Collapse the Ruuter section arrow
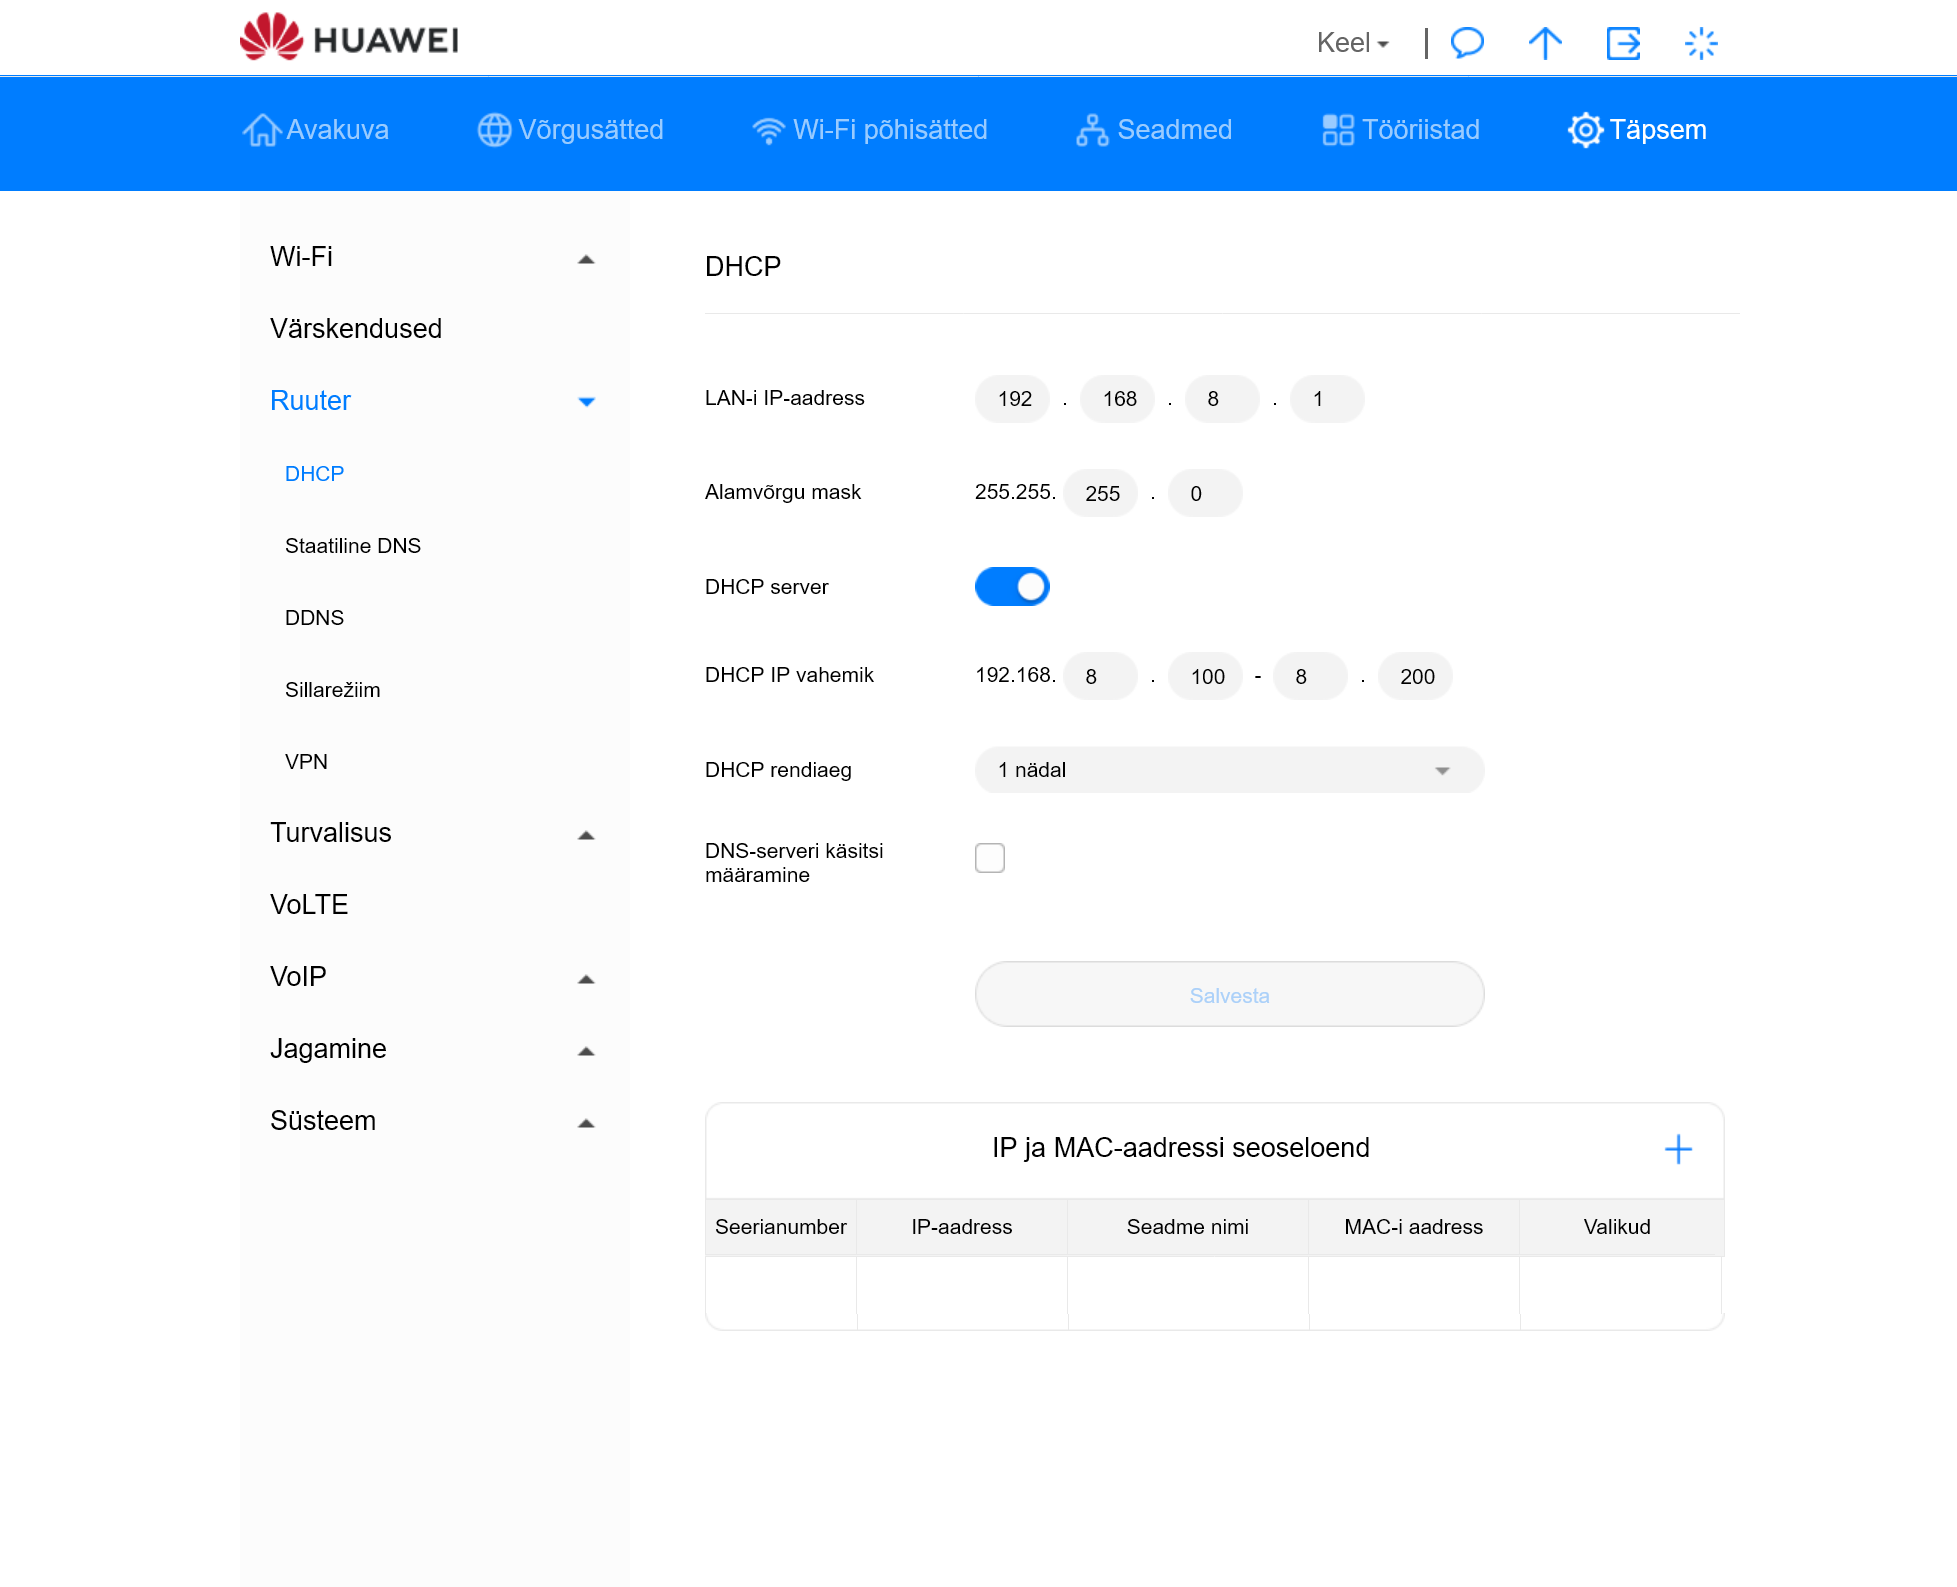The image size is (1957, 1587). 586,402
